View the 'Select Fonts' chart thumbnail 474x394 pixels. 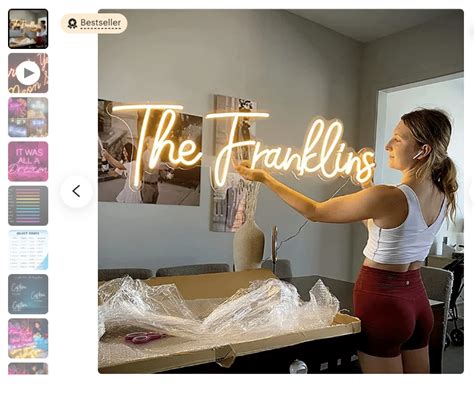pyautogui.click(x=28, y=250)
